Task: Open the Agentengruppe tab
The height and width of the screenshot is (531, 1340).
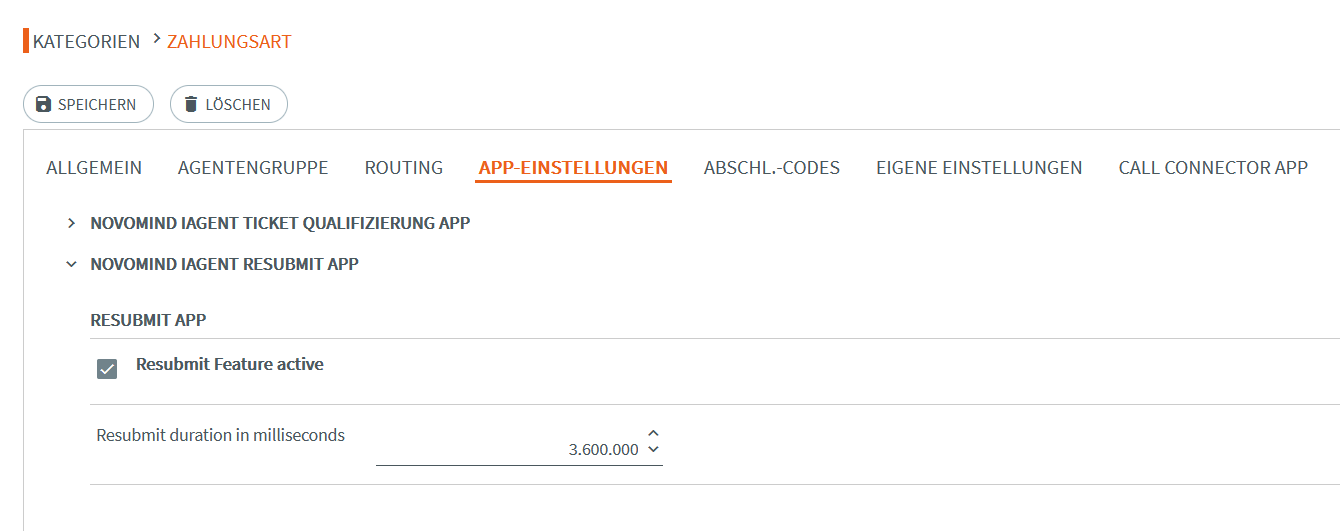Action: pos(253,168)
